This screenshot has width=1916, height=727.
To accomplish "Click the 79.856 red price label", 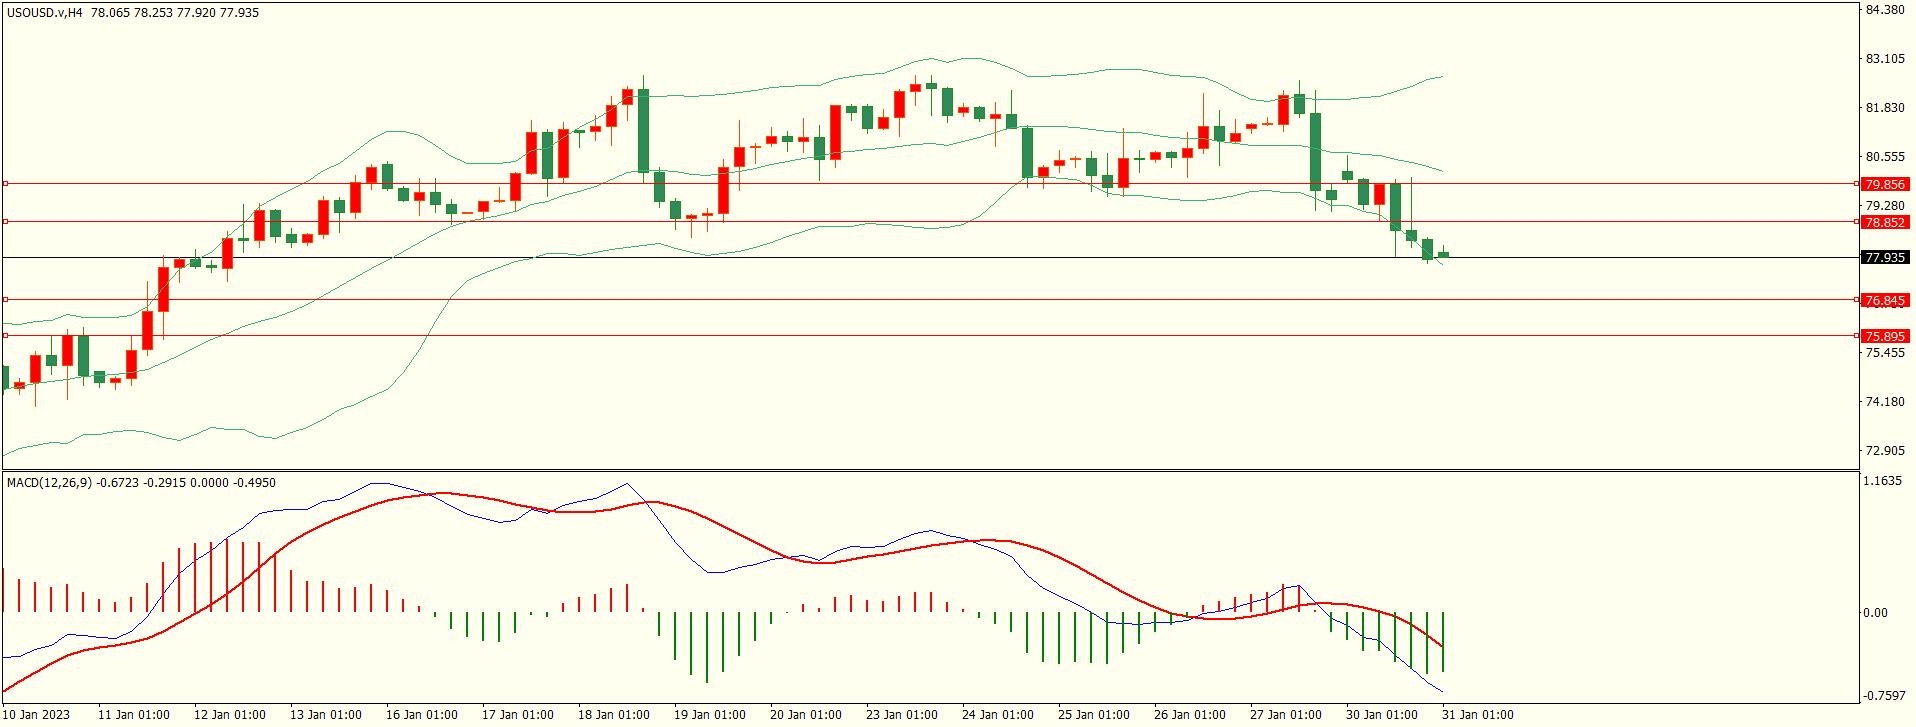I will (x=1884, y=184).
